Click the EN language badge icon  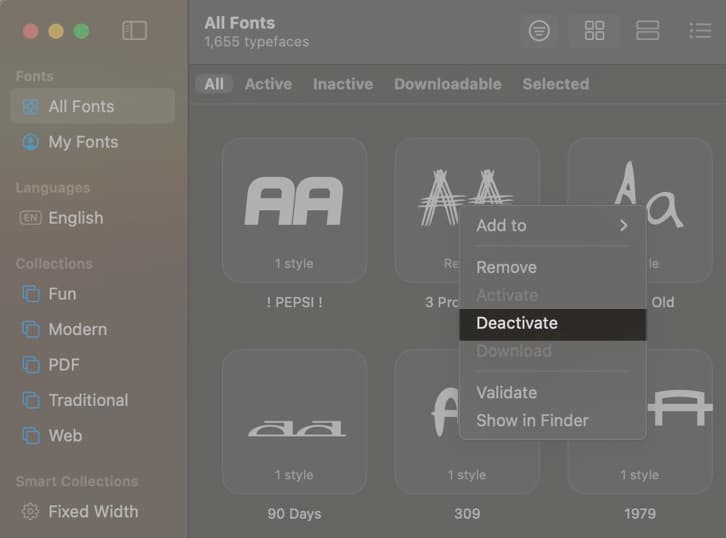pyautogui.click(x=31, y=218)
